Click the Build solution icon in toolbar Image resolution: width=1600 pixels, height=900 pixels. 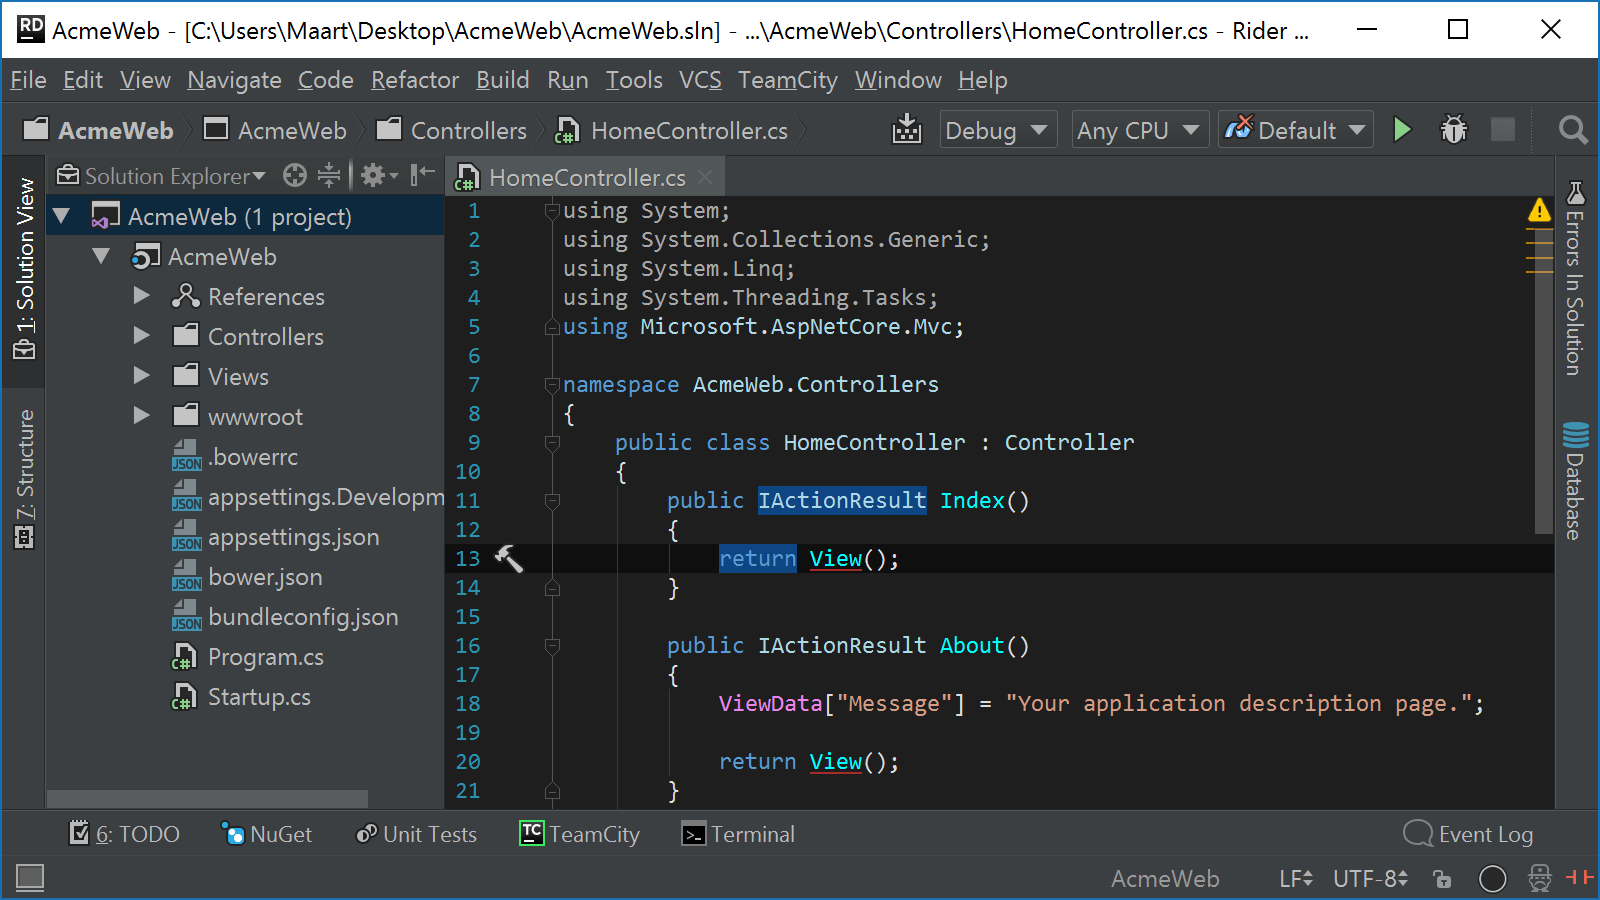click(907, 130)
